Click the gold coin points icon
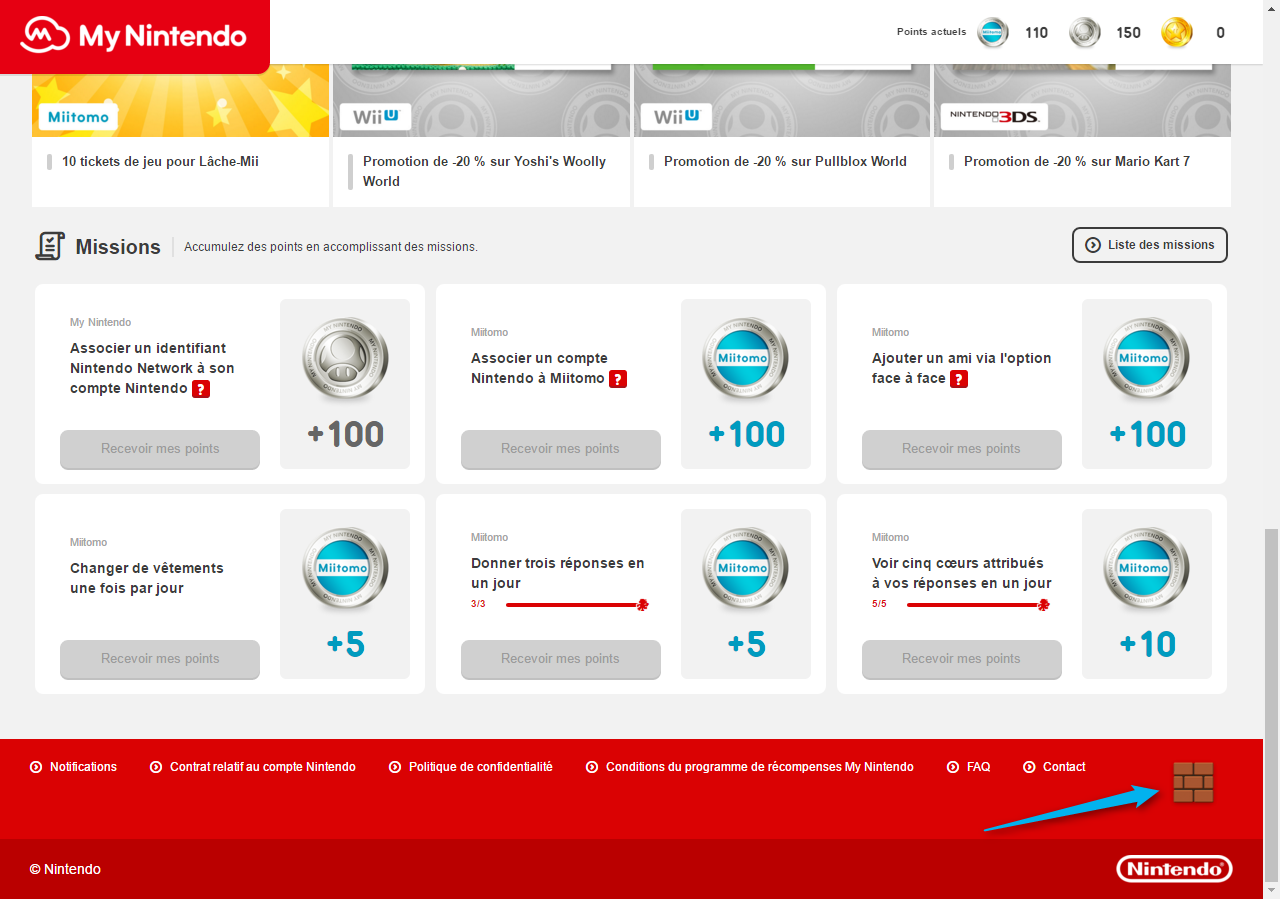This screenshot has width=1280, height=899. click(x=1176, y=33)
